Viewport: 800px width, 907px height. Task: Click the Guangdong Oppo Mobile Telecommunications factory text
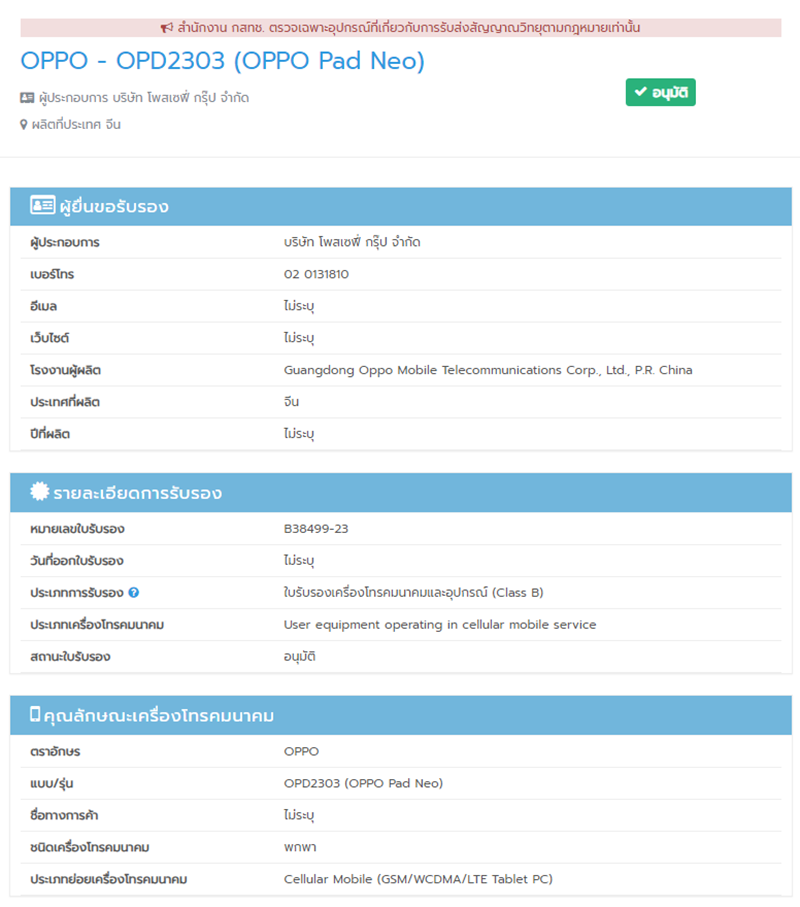pos(488,370)
